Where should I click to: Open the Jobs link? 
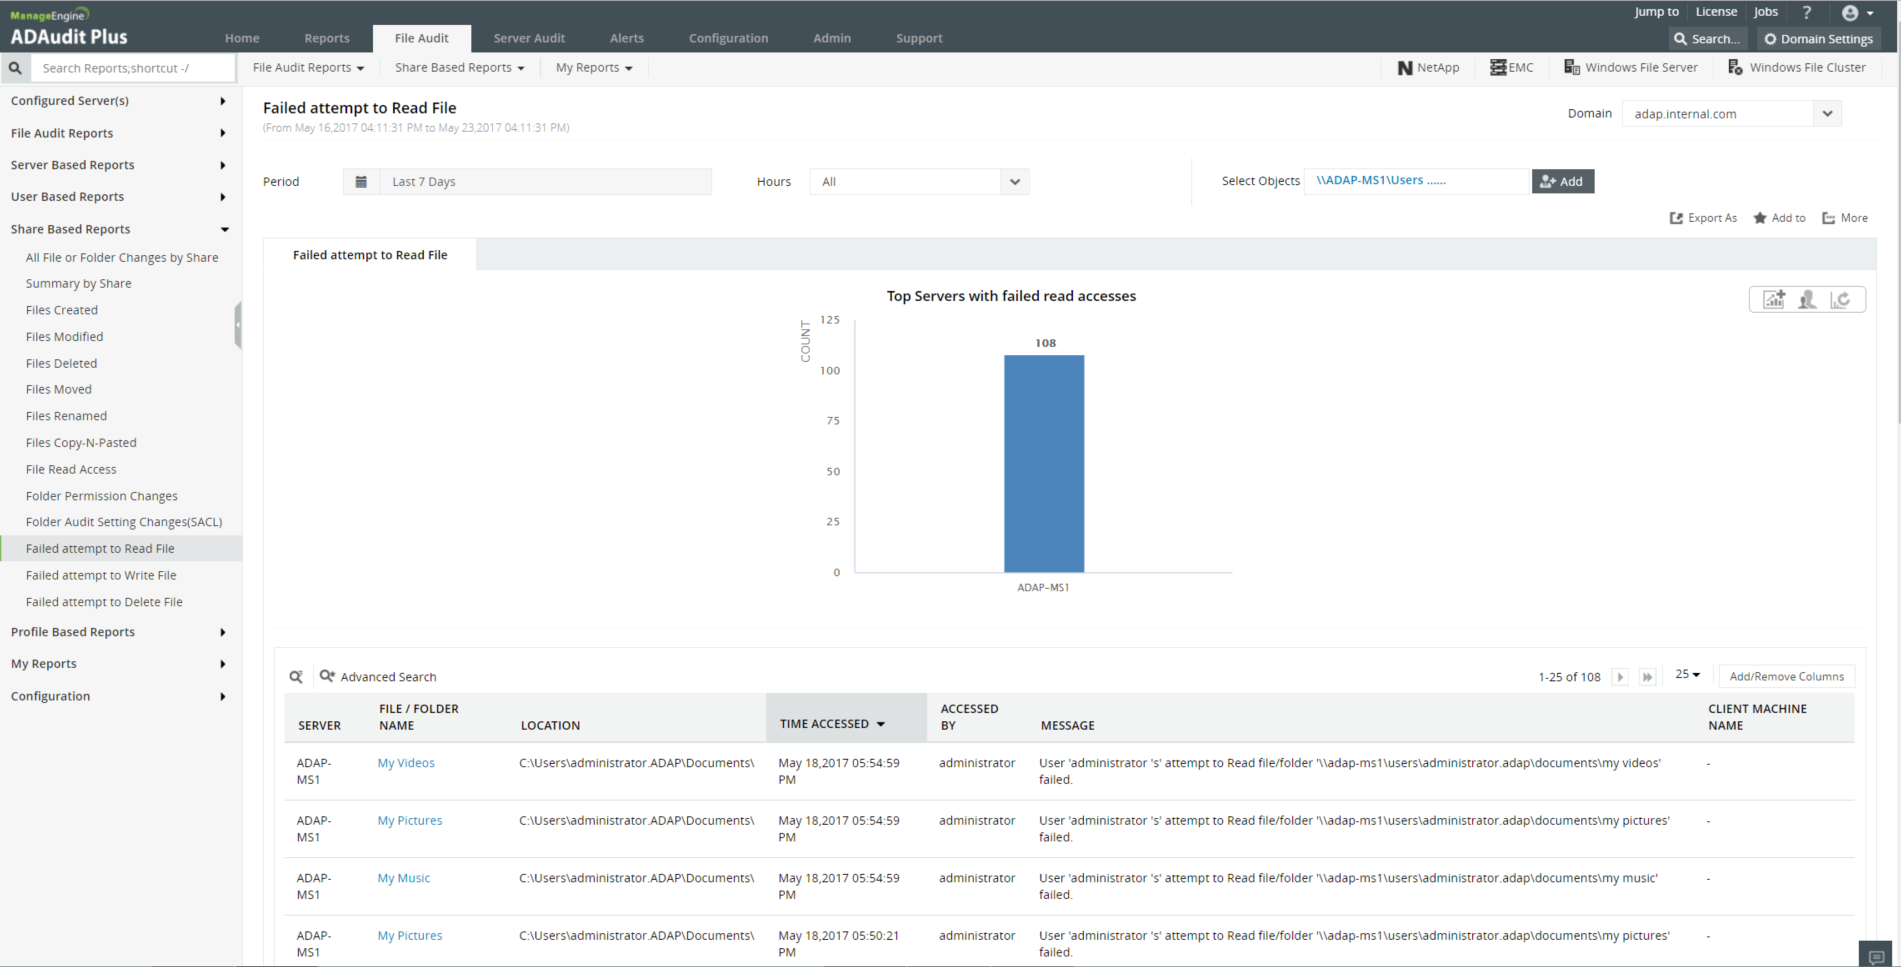point(1766,12)
